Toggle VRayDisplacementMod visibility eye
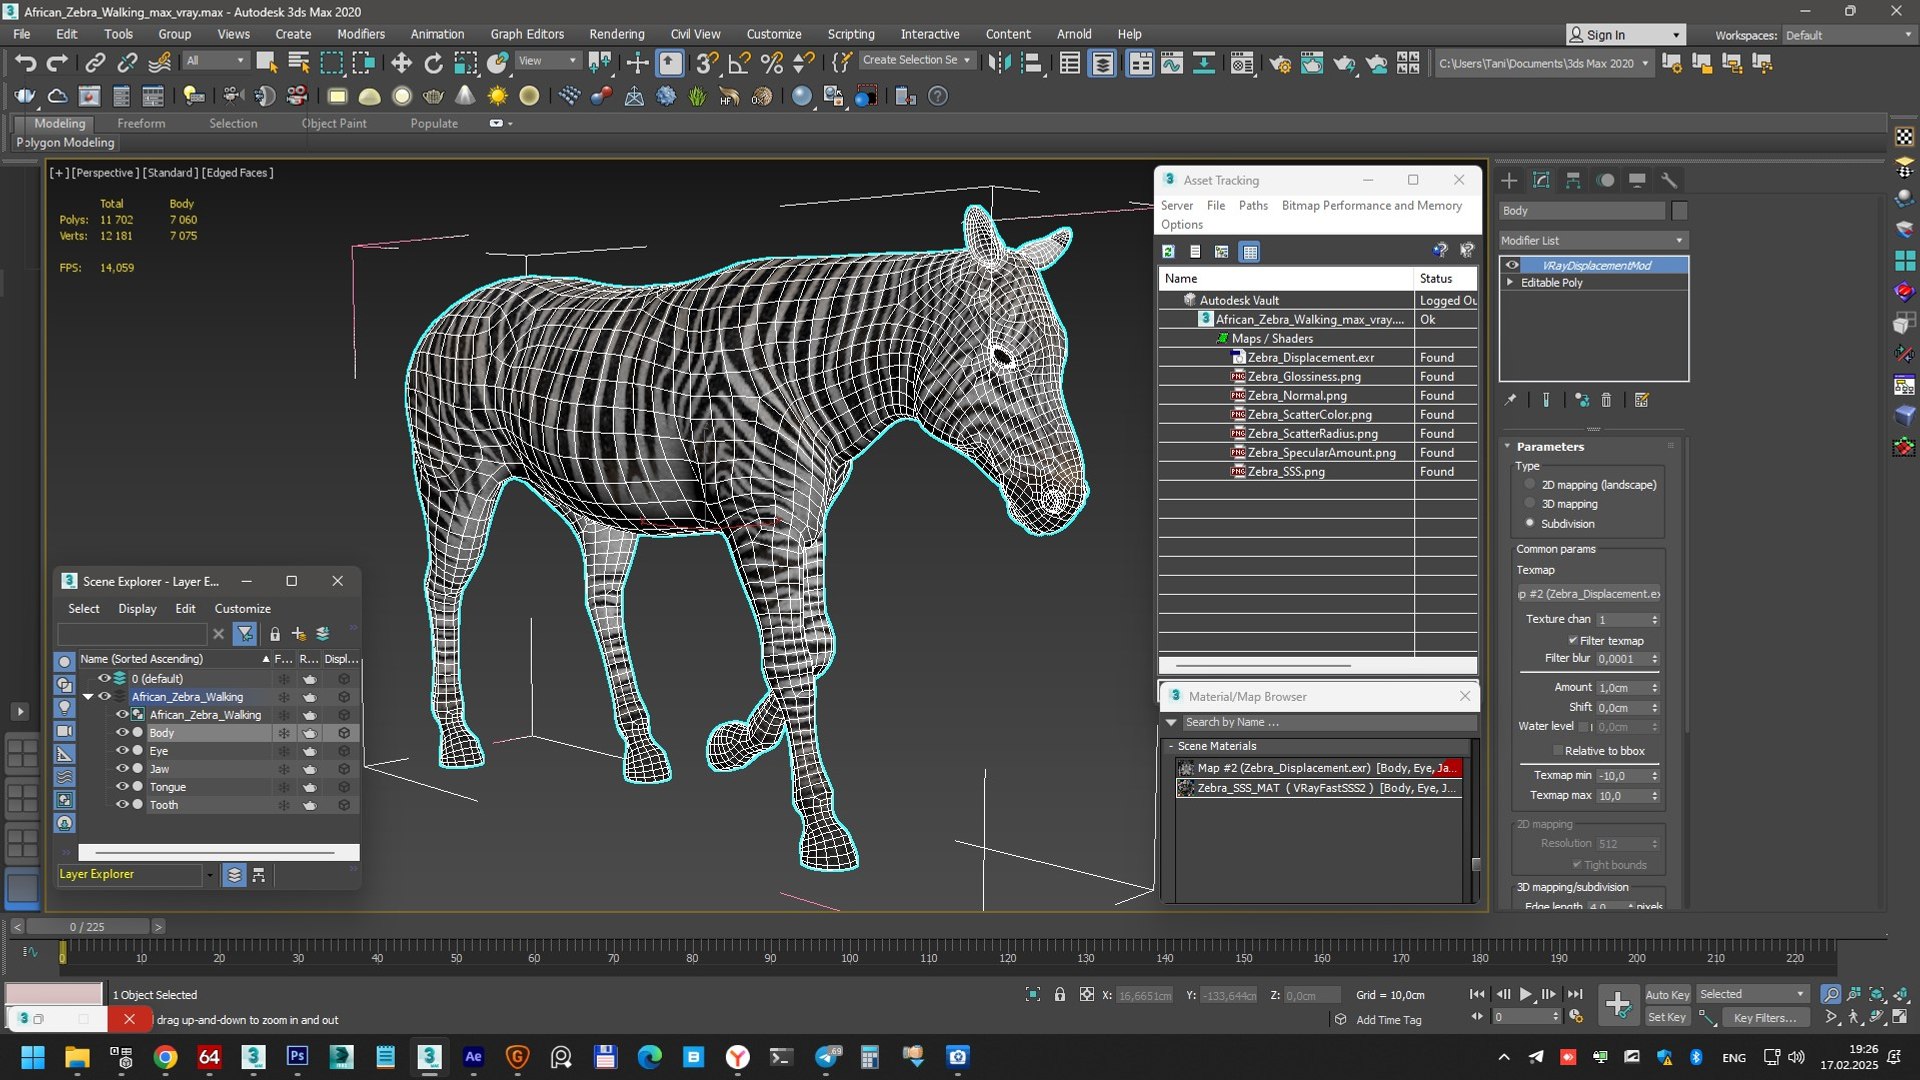This screenshot has height=1080, width=1920. 1512,265
